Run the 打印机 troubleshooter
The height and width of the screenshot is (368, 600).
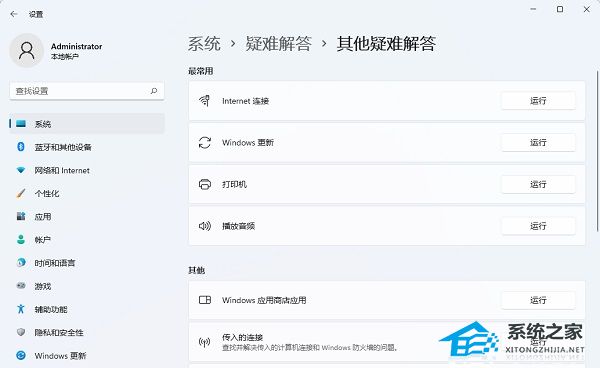pyautogui.click(x=538, y=184)
